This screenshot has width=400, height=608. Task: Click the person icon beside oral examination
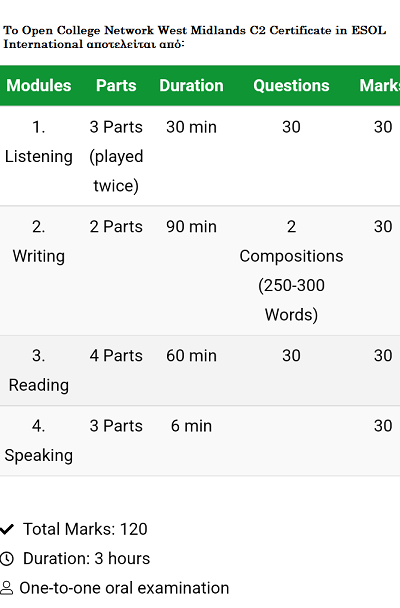(7, 588)
